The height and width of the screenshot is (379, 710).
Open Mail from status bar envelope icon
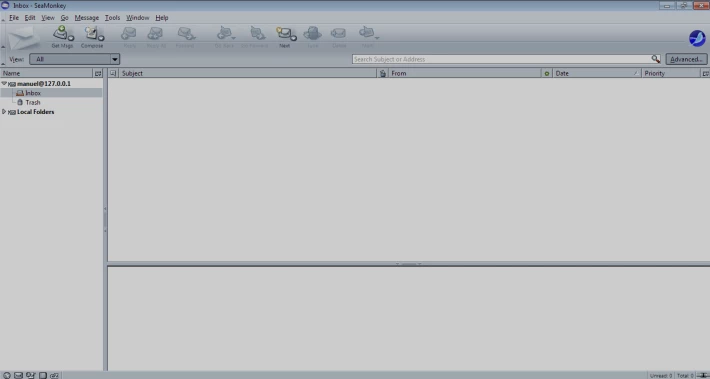click(19, 375)
